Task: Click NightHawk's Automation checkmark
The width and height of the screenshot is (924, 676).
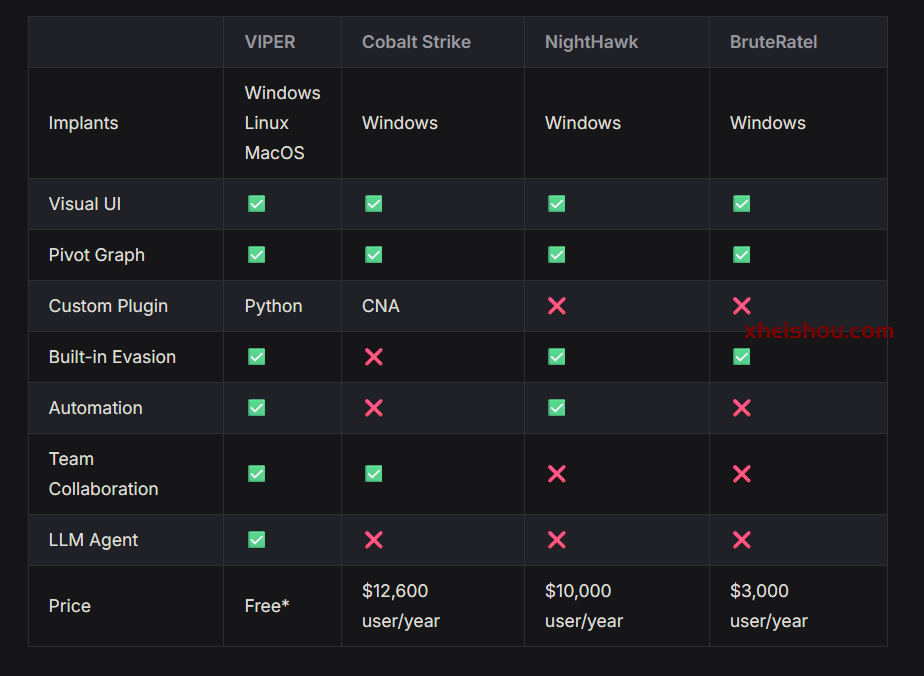Action: [x=557, y=408]
